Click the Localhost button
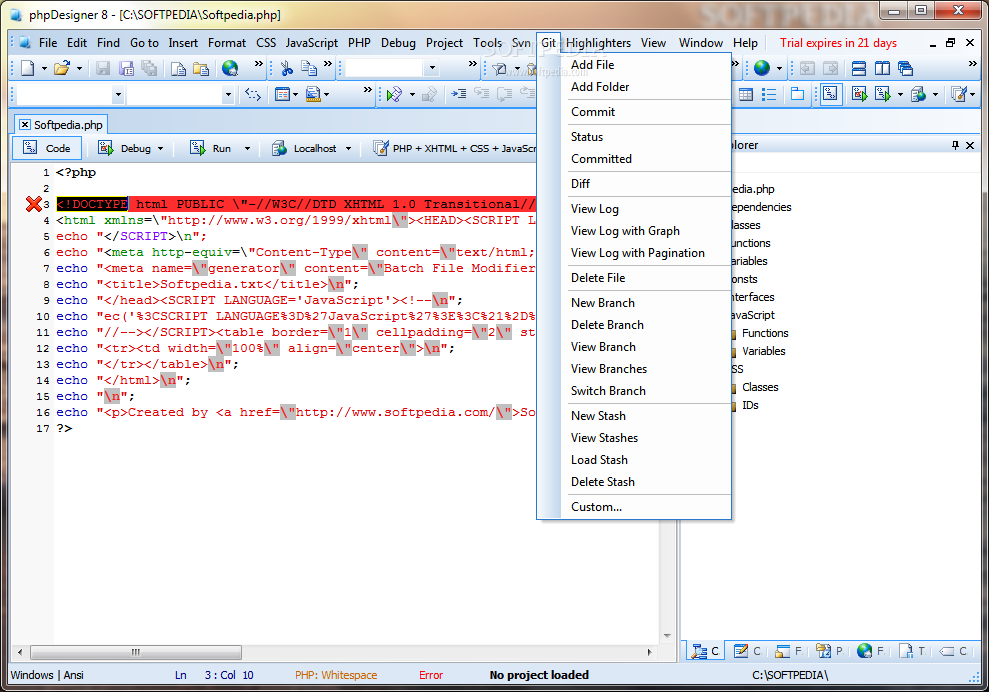989x692 pixels. click(306, 148)
